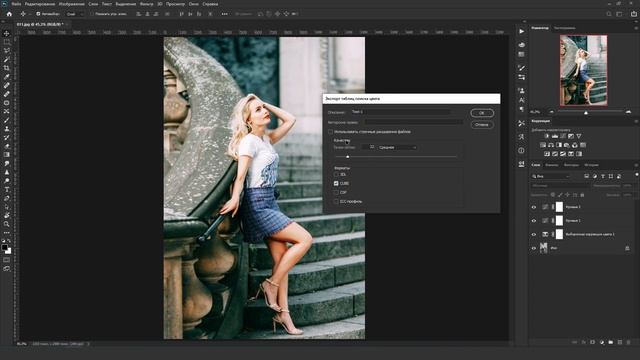The image size is (640, 360).
Task: Click OK in the export dialog
Action: [x=482, y=113]
